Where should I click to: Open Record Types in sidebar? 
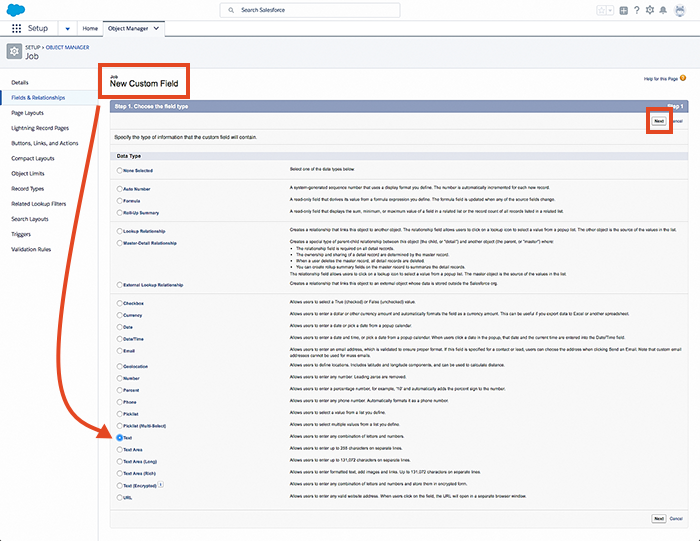[28, 189]
